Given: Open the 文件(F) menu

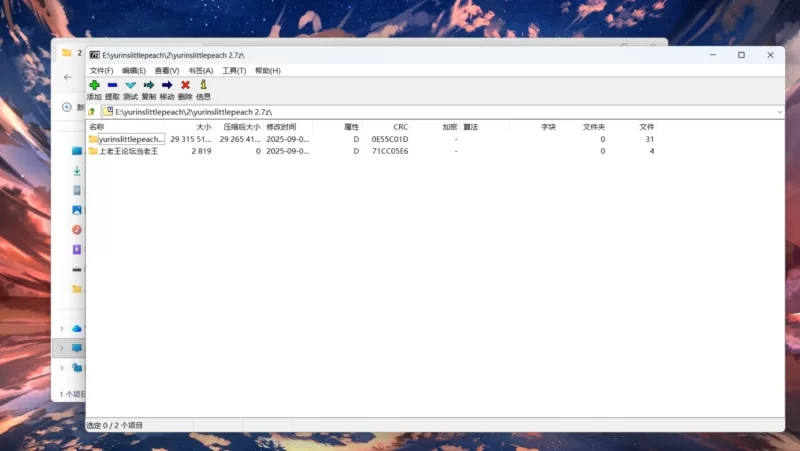Looking at the screenshot, I should [x=101, y=71].
